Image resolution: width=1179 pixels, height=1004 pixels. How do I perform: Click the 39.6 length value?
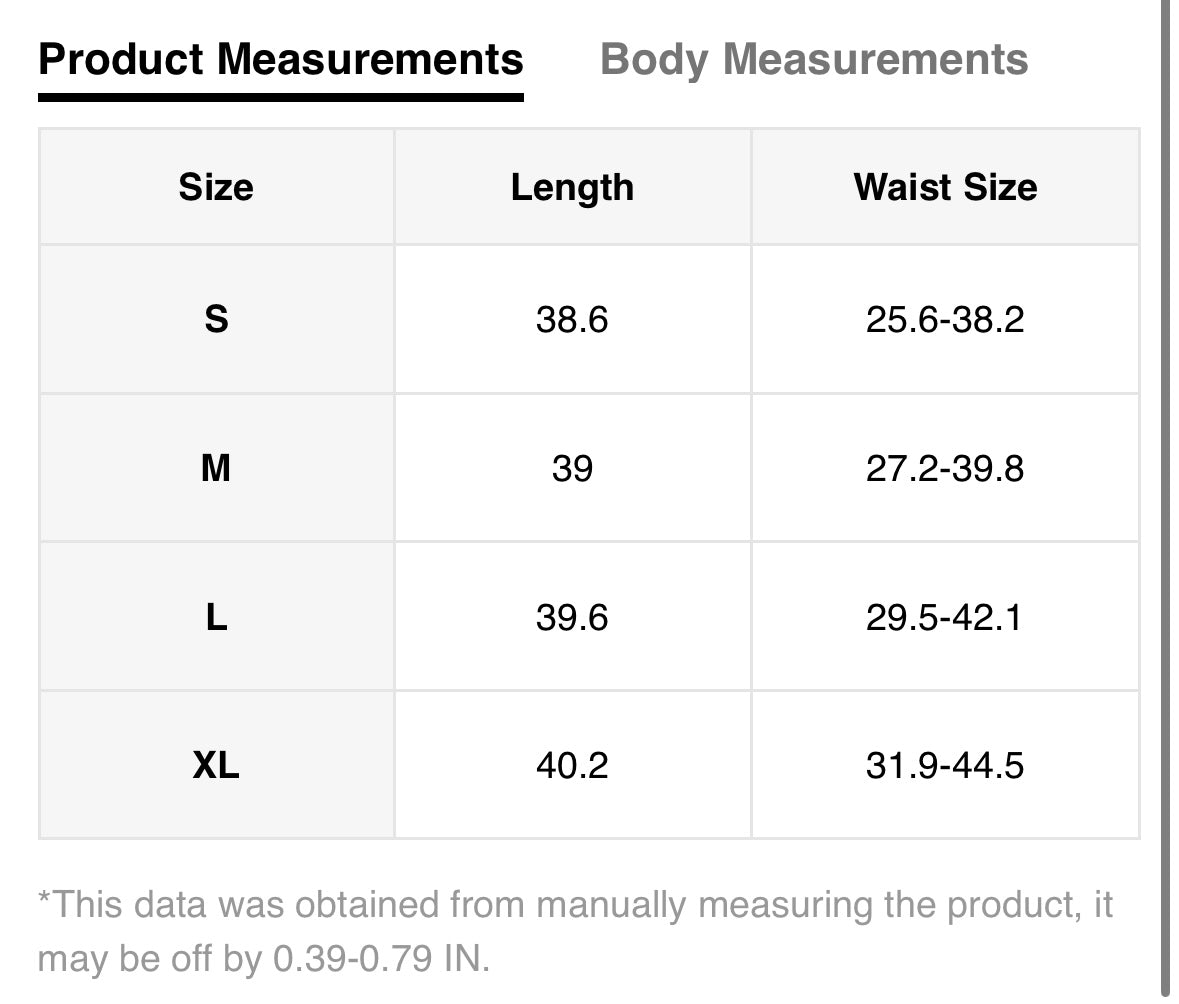(572, 617)
